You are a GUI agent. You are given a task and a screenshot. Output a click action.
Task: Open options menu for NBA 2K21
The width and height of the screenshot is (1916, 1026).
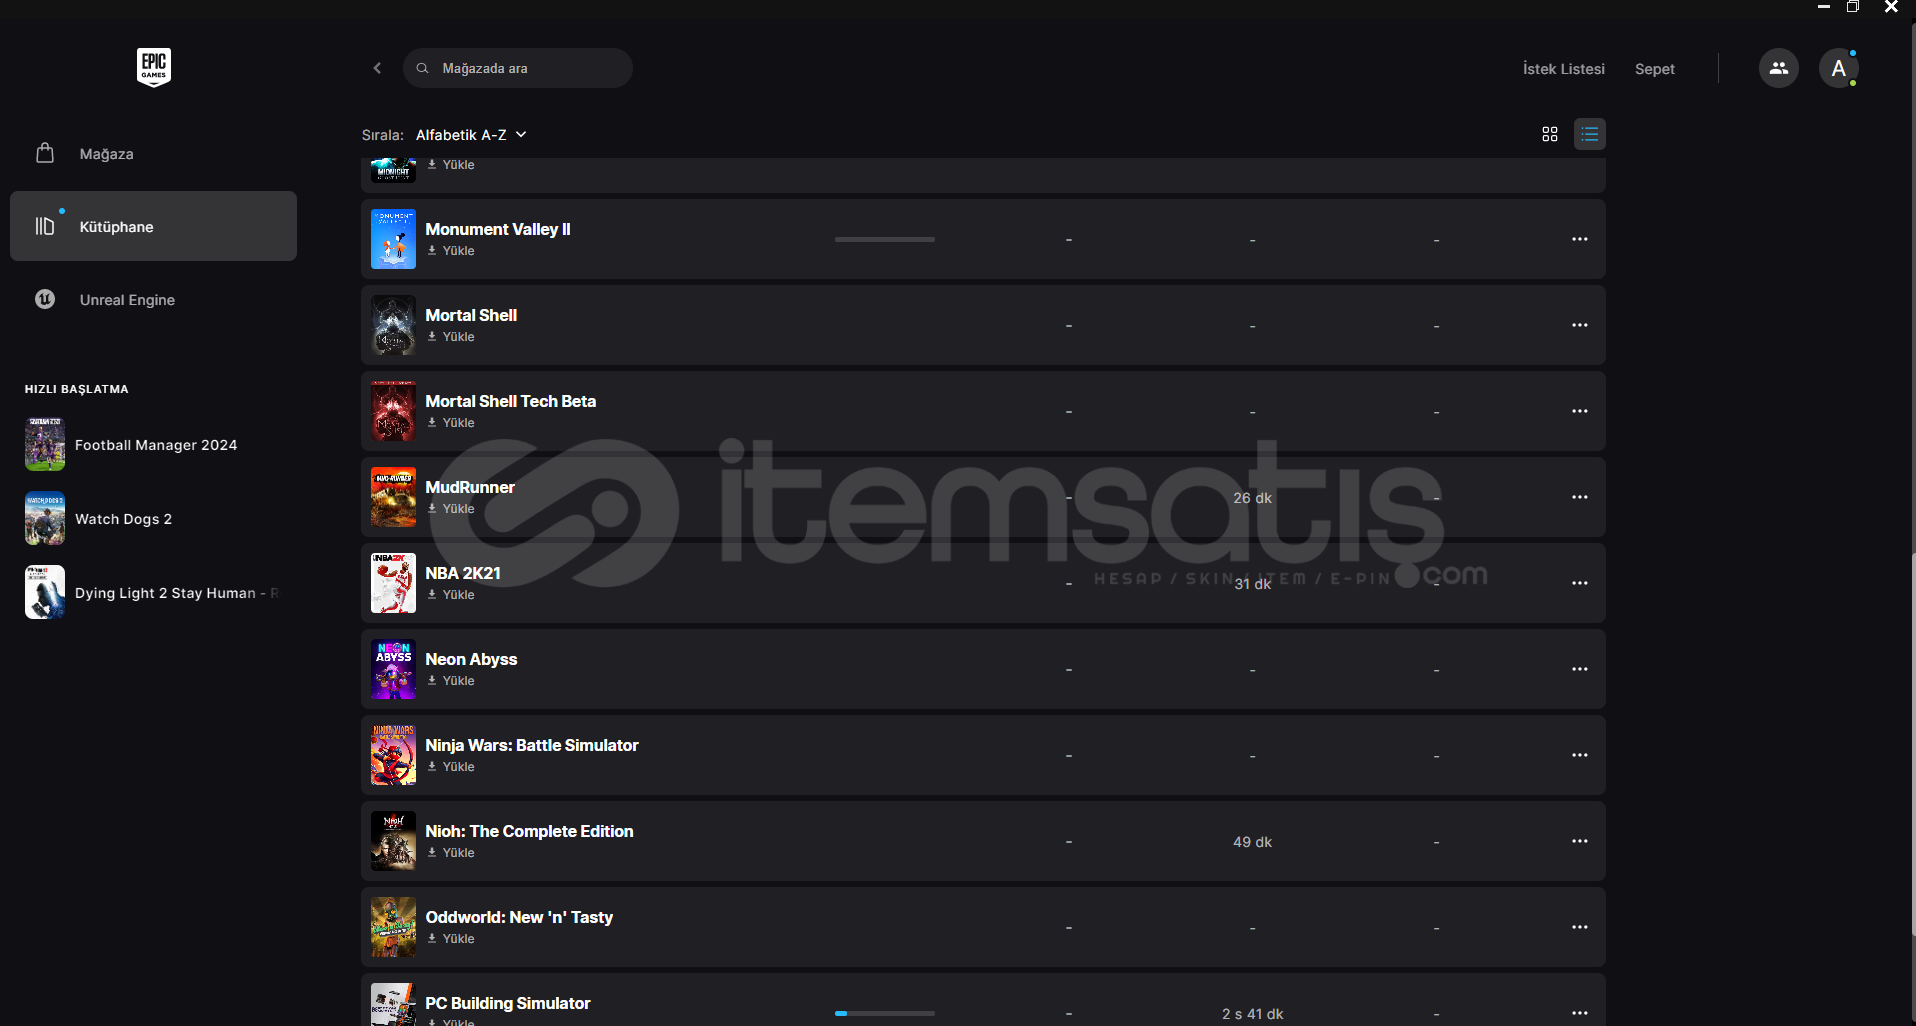point(1580,583)
